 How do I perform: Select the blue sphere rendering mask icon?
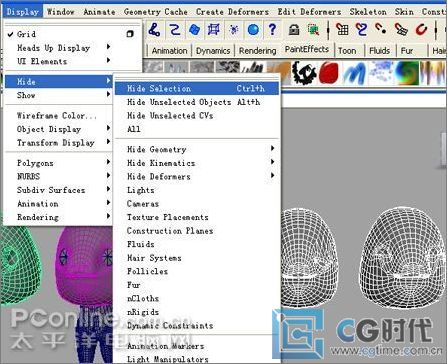tap(253, 30)
